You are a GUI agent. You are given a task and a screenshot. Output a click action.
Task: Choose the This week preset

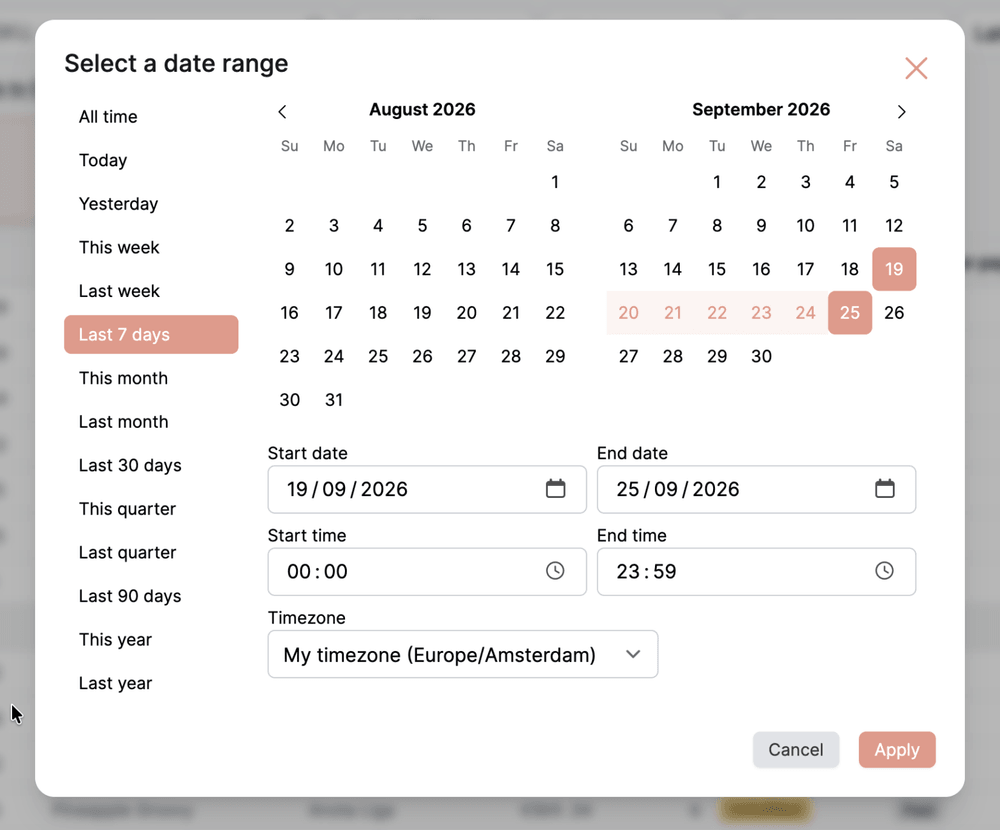[151, 248]
